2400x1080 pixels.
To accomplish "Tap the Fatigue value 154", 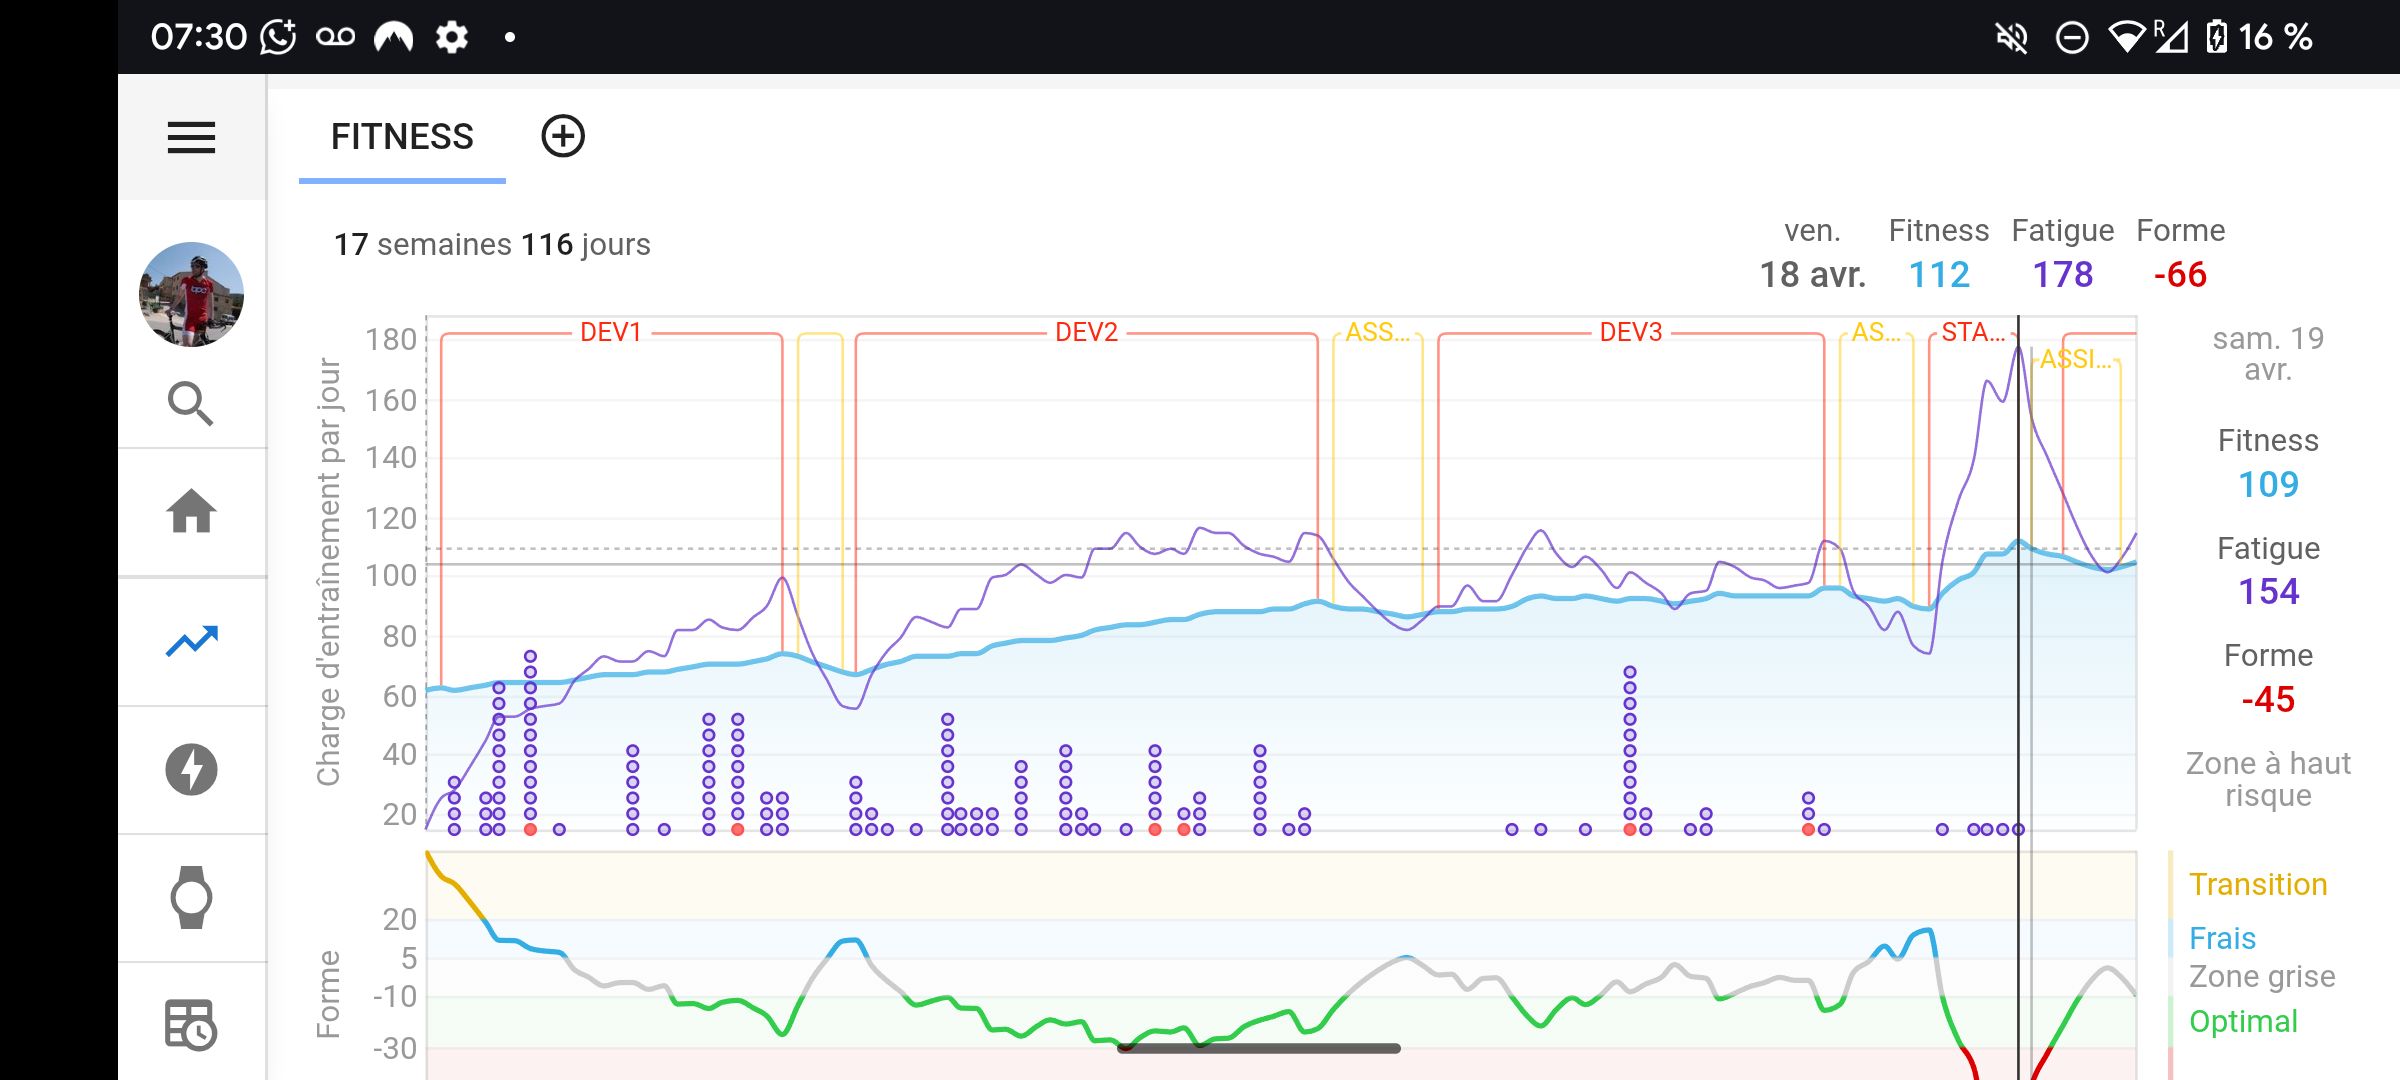I will [x=2268, y=592].
